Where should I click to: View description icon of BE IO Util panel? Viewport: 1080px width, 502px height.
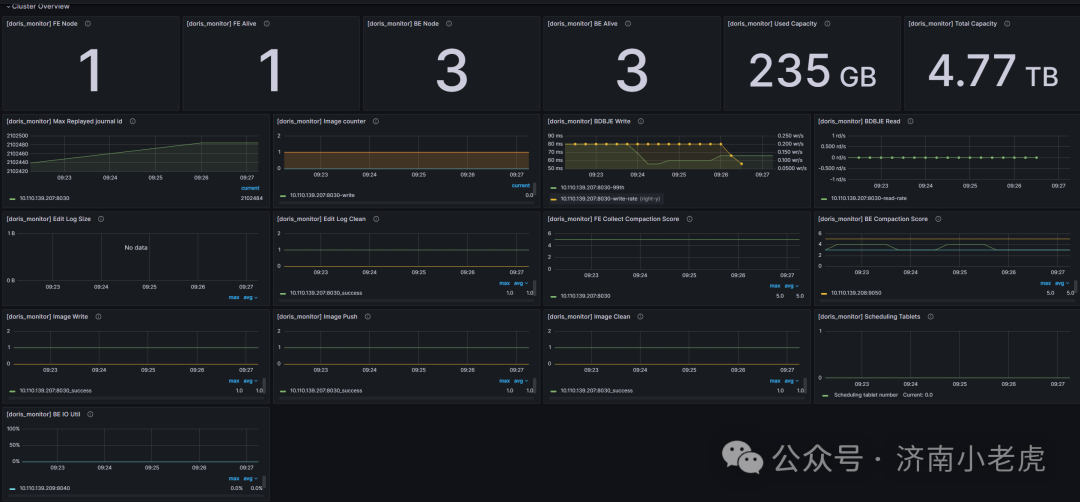click(90, 415)
